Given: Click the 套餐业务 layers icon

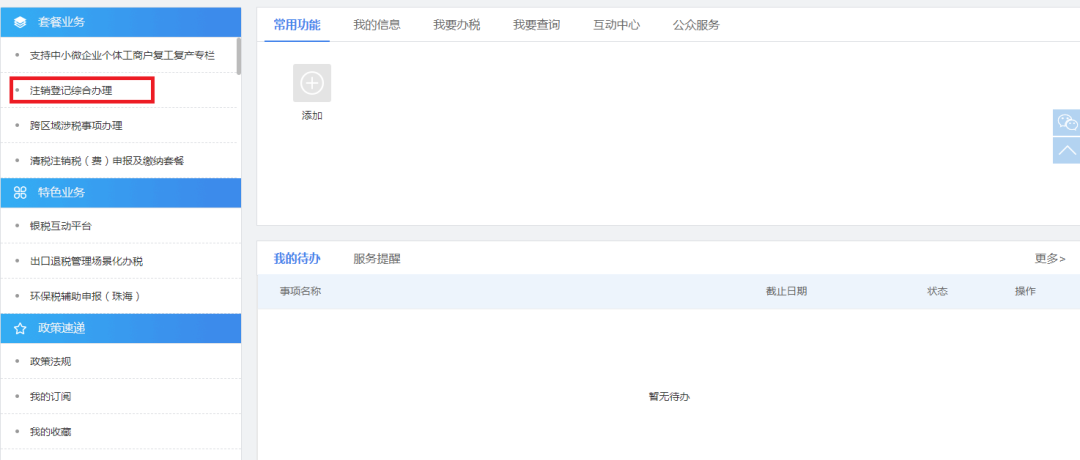Looking at the screenshot, I should tap(20, 23).
